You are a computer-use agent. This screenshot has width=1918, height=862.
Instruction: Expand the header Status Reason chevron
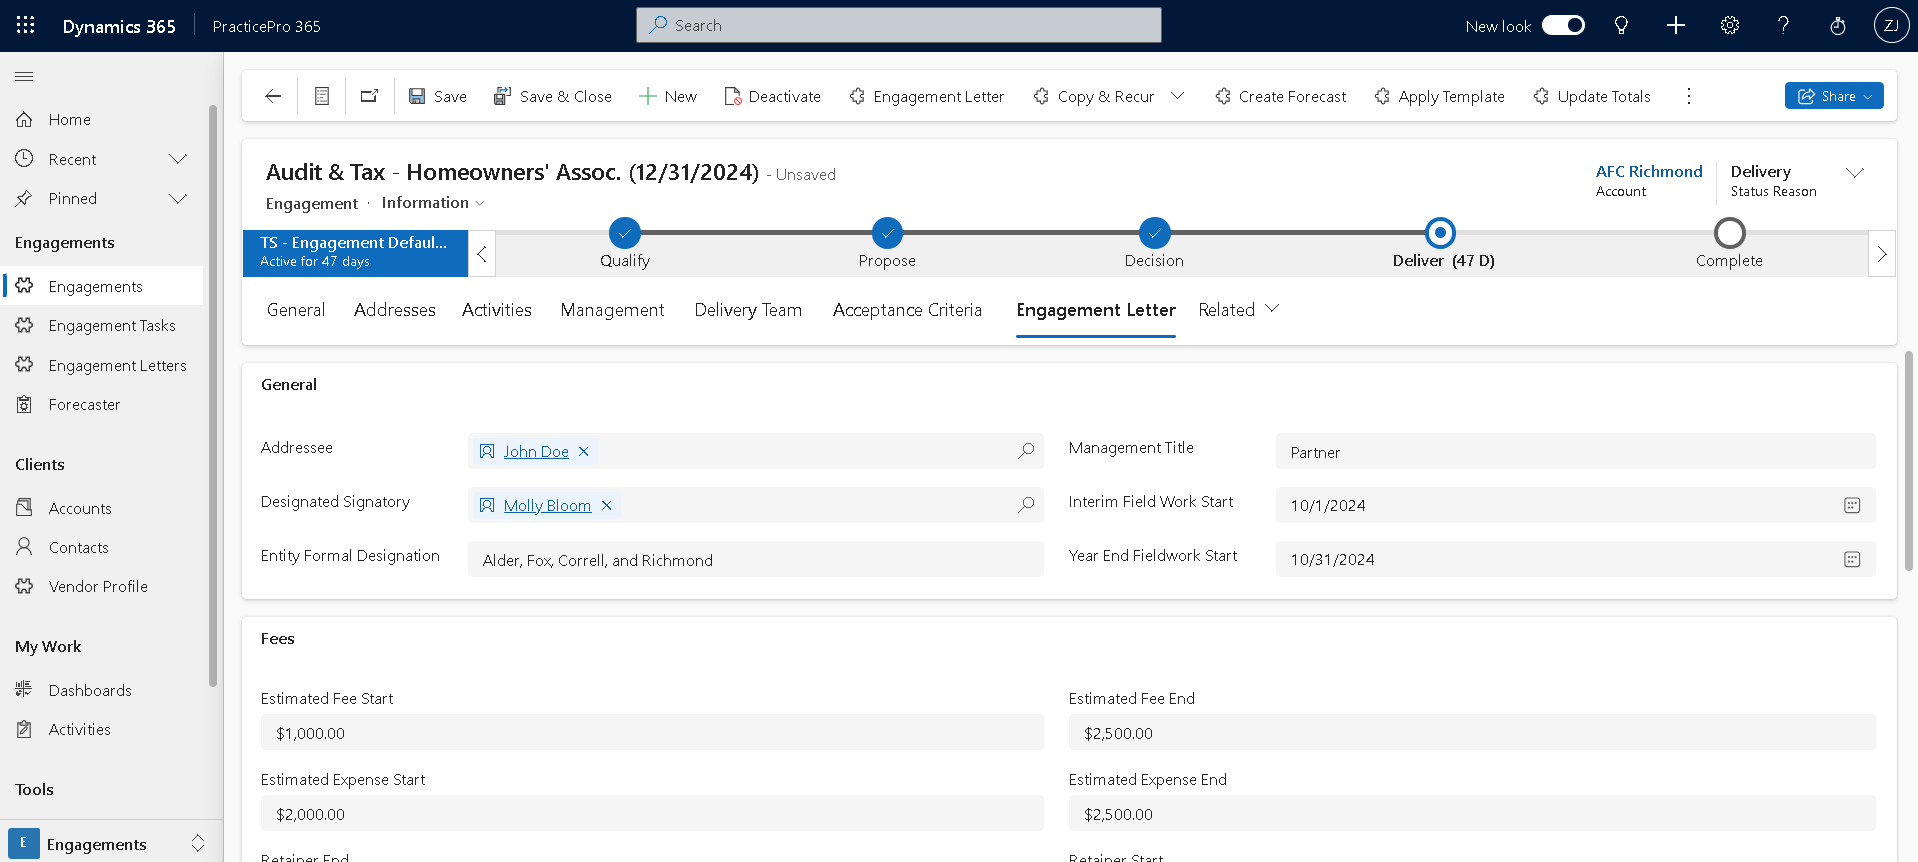[x=1855, y=173]
